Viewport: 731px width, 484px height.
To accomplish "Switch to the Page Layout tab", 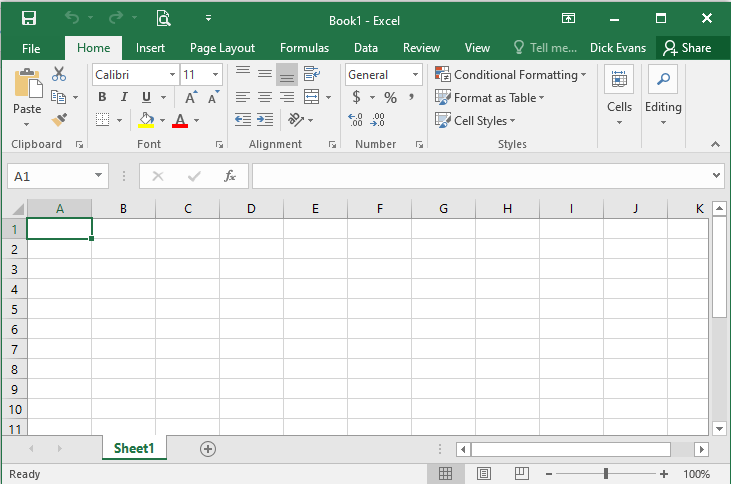I will pyautogui.click(x=222, y=48).
